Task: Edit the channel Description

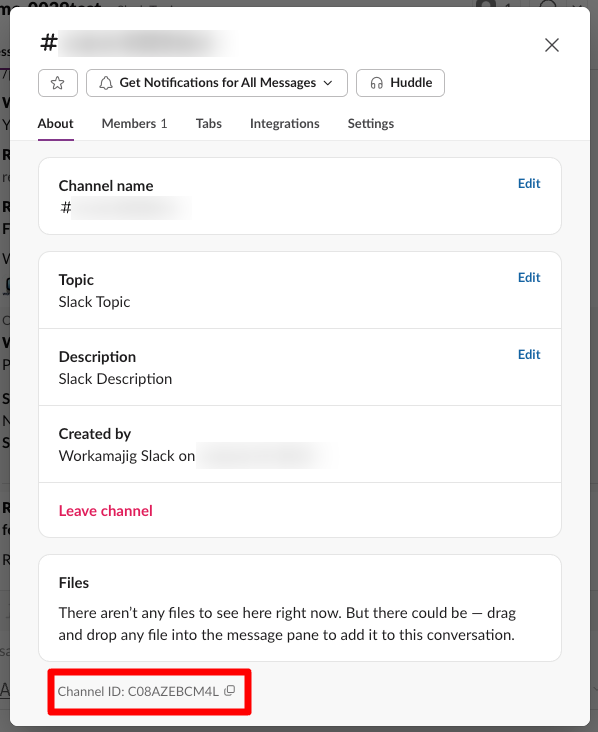Action: [x=529, y=354]
